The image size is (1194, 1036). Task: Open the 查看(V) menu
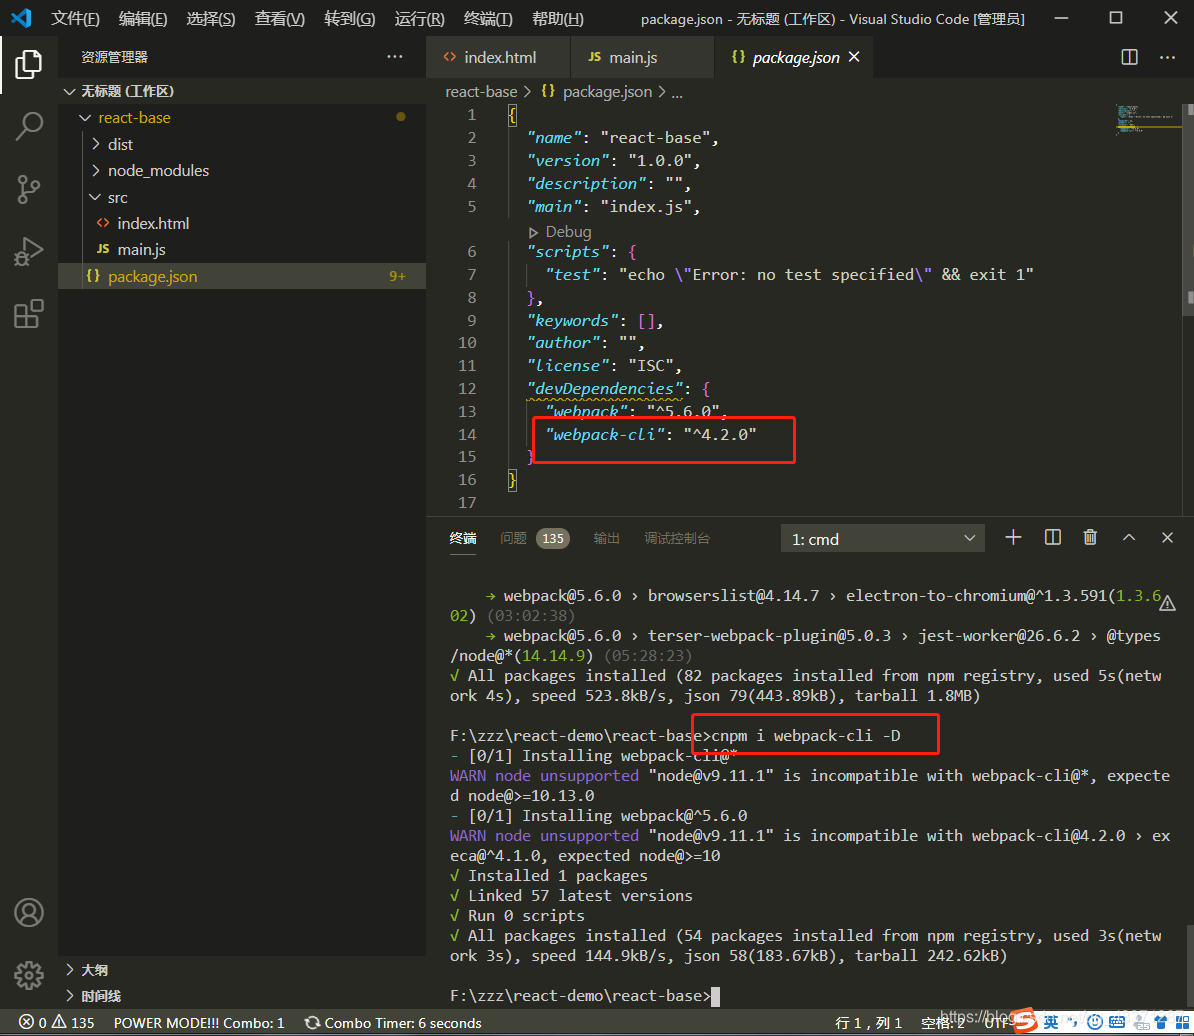point(279,18)
